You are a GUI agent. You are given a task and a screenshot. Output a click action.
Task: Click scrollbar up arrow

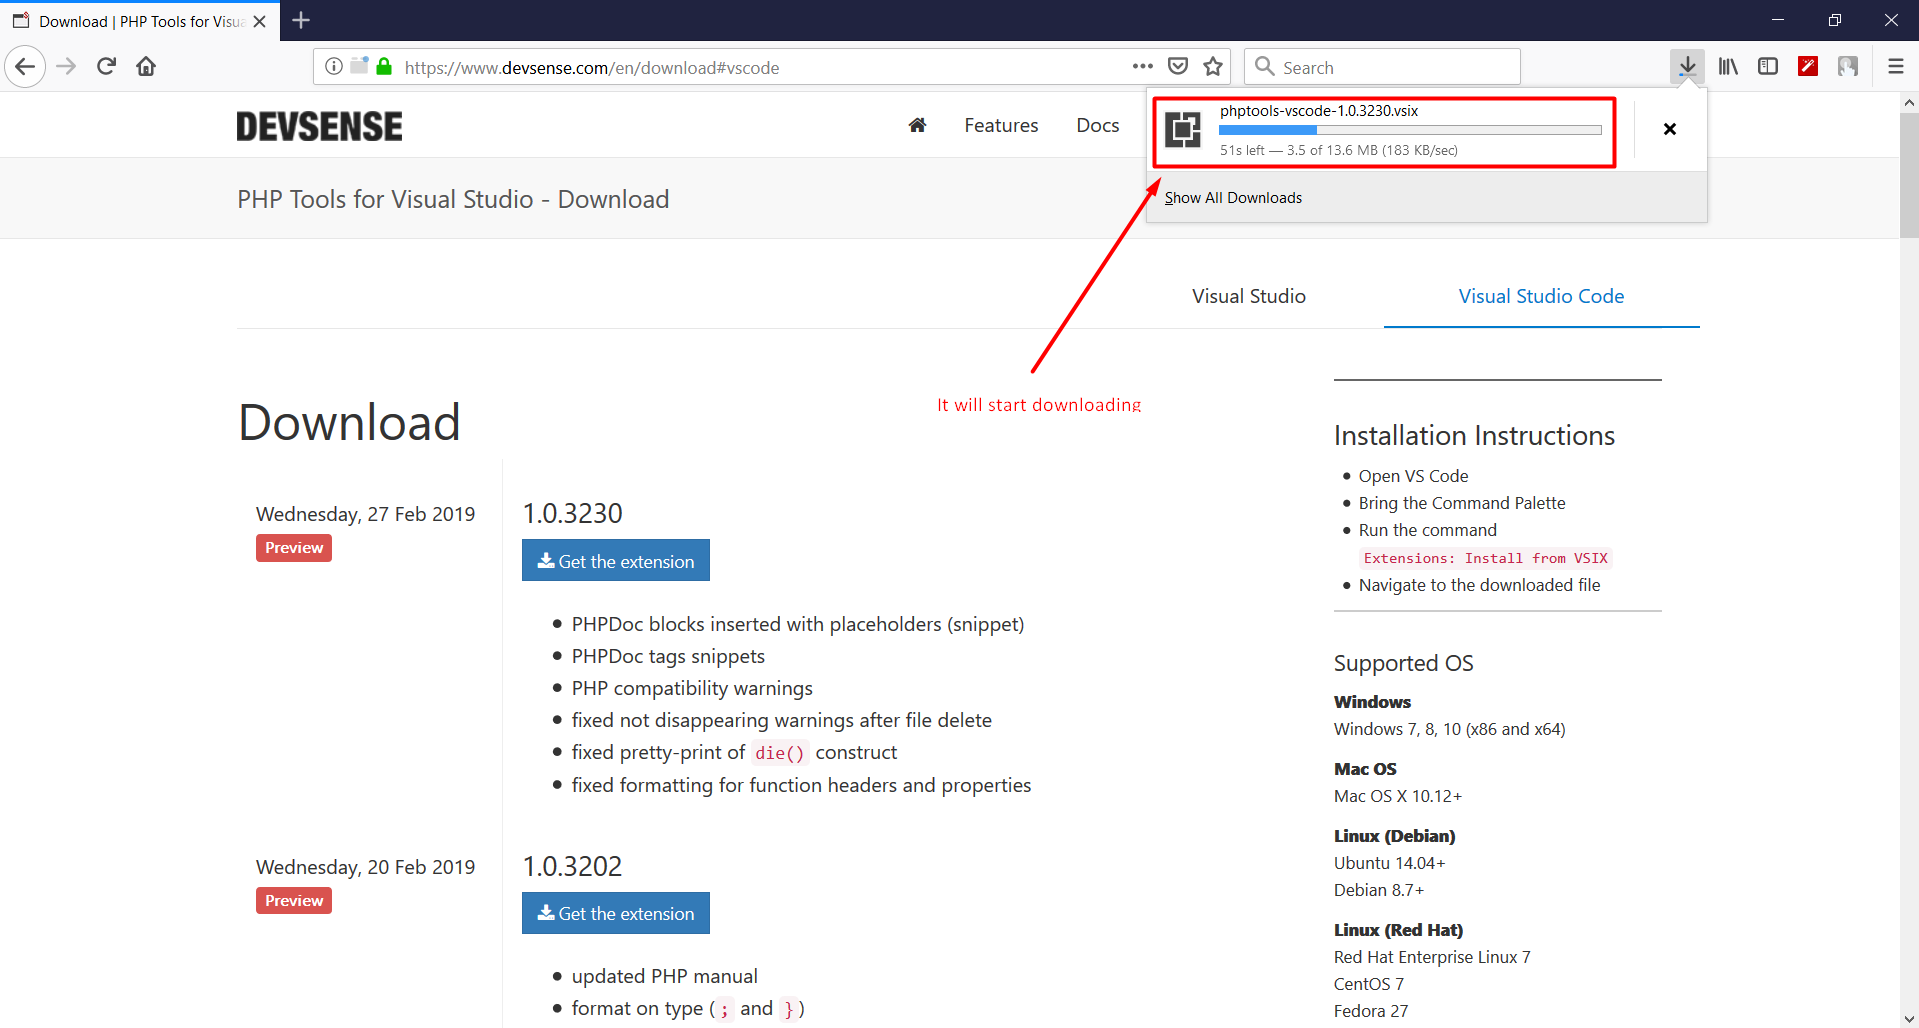click(1909, 102)
